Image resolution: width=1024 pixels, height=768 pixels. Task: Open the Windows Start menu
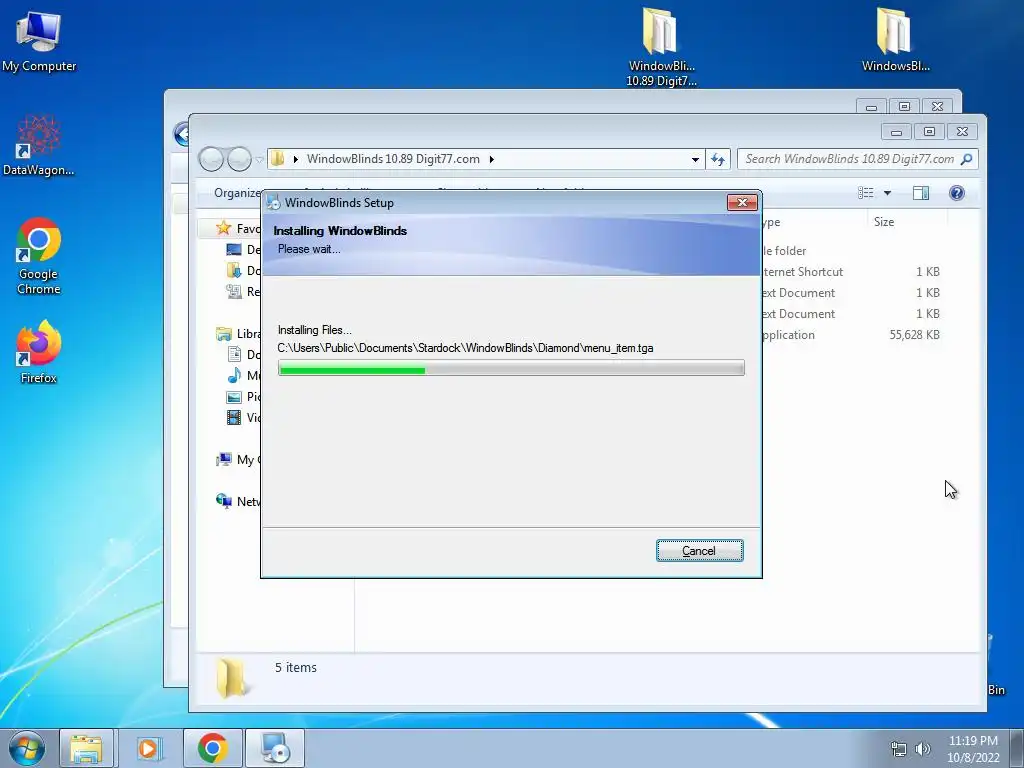(x=27, y=748)
